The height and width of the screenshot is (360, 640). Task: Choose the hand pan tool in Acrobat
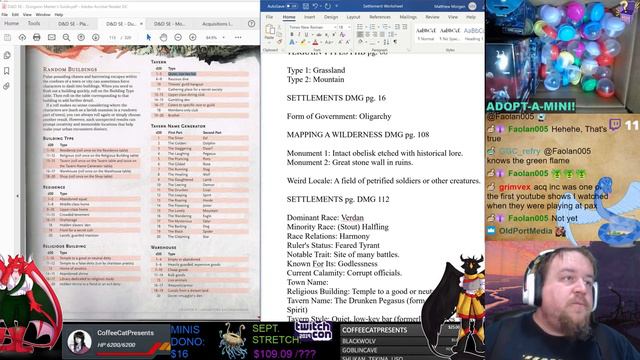pyautogui.click(x=163, y=37)
